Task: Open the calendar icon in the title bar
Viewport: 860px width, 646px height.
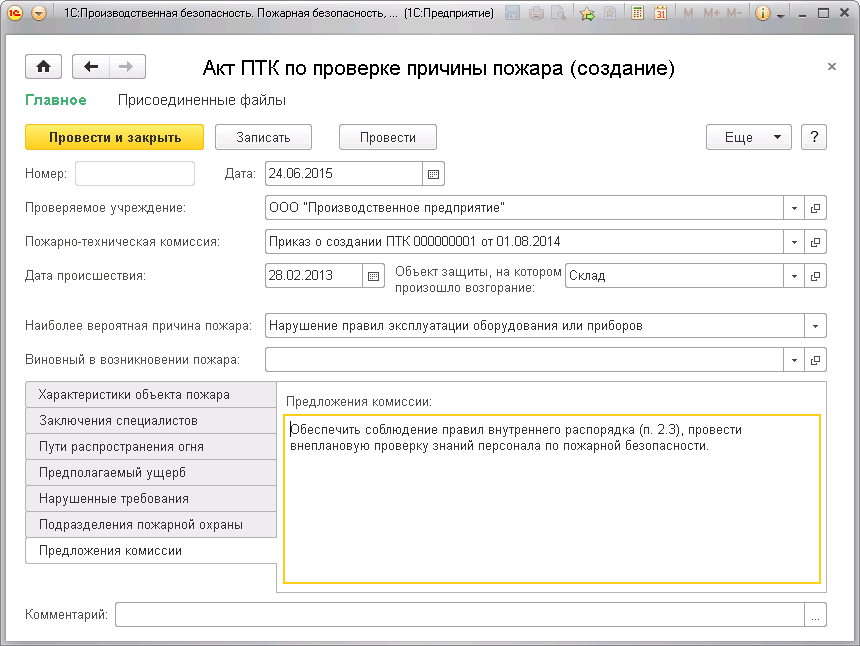Action: tap(661, 13)
